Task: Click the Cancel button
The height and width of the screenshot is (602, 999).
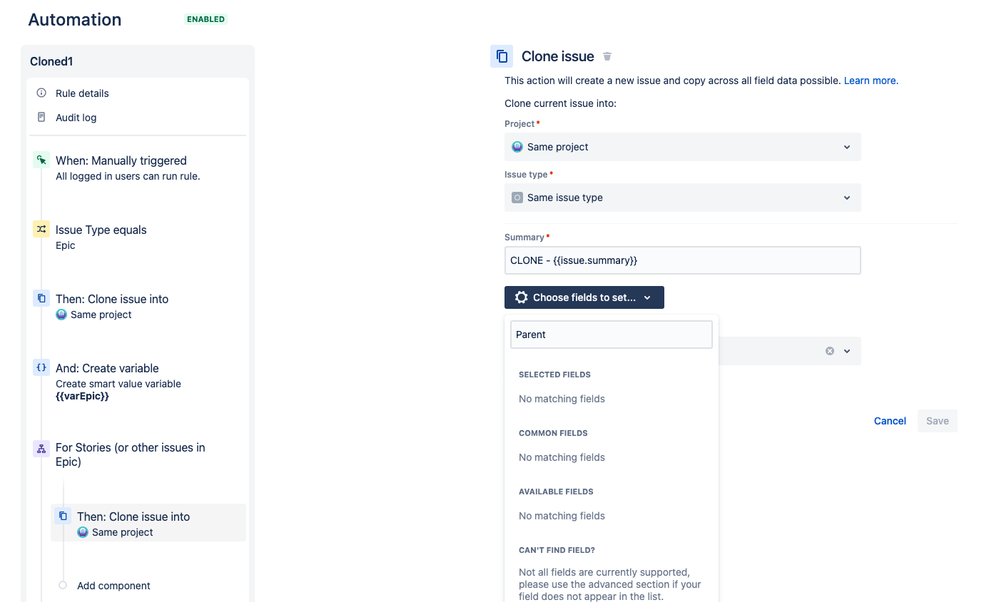Action: pos(889,421)
